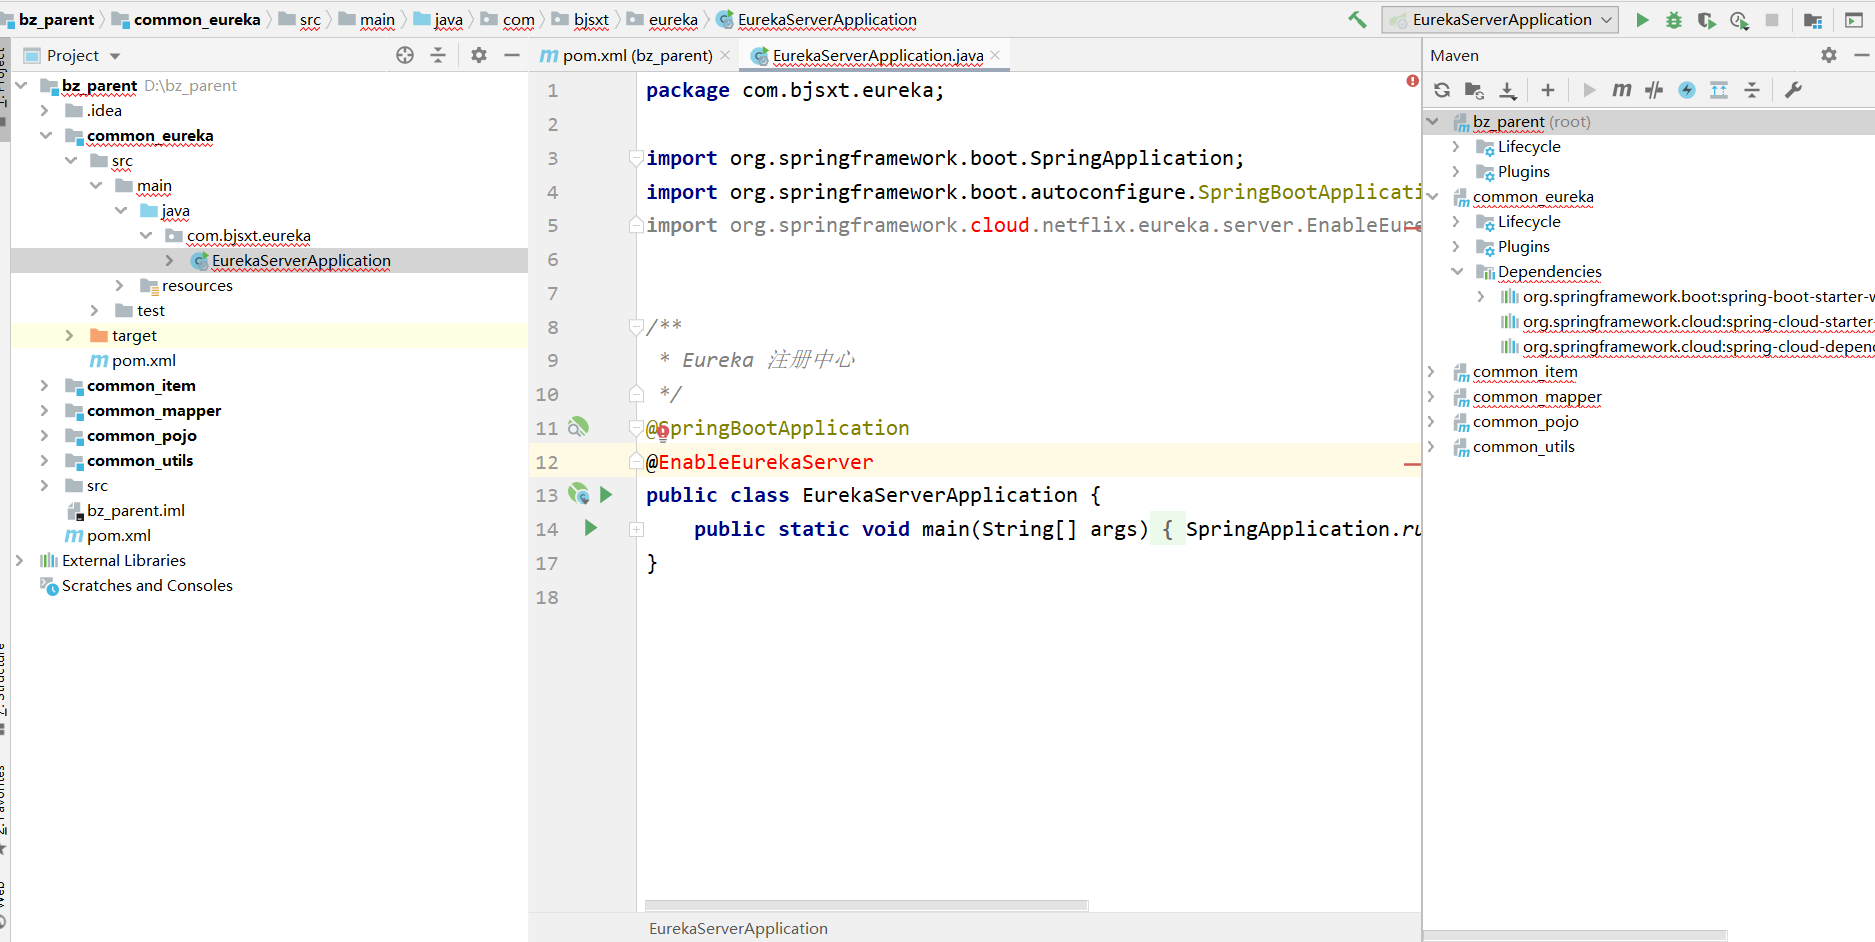1875x942 pixels.
Task: Expand the folded main method on line 14
Action: pyautogui.click(x=636, y=529)
